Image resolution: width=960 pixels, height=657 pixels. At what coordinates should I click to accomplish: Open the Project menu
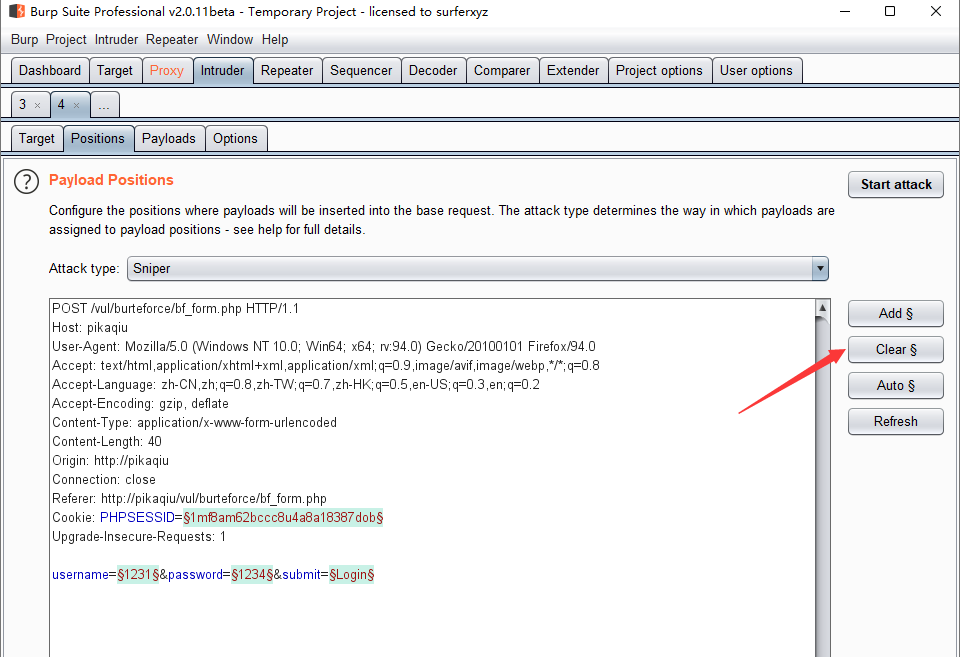(x=66, y=40)
